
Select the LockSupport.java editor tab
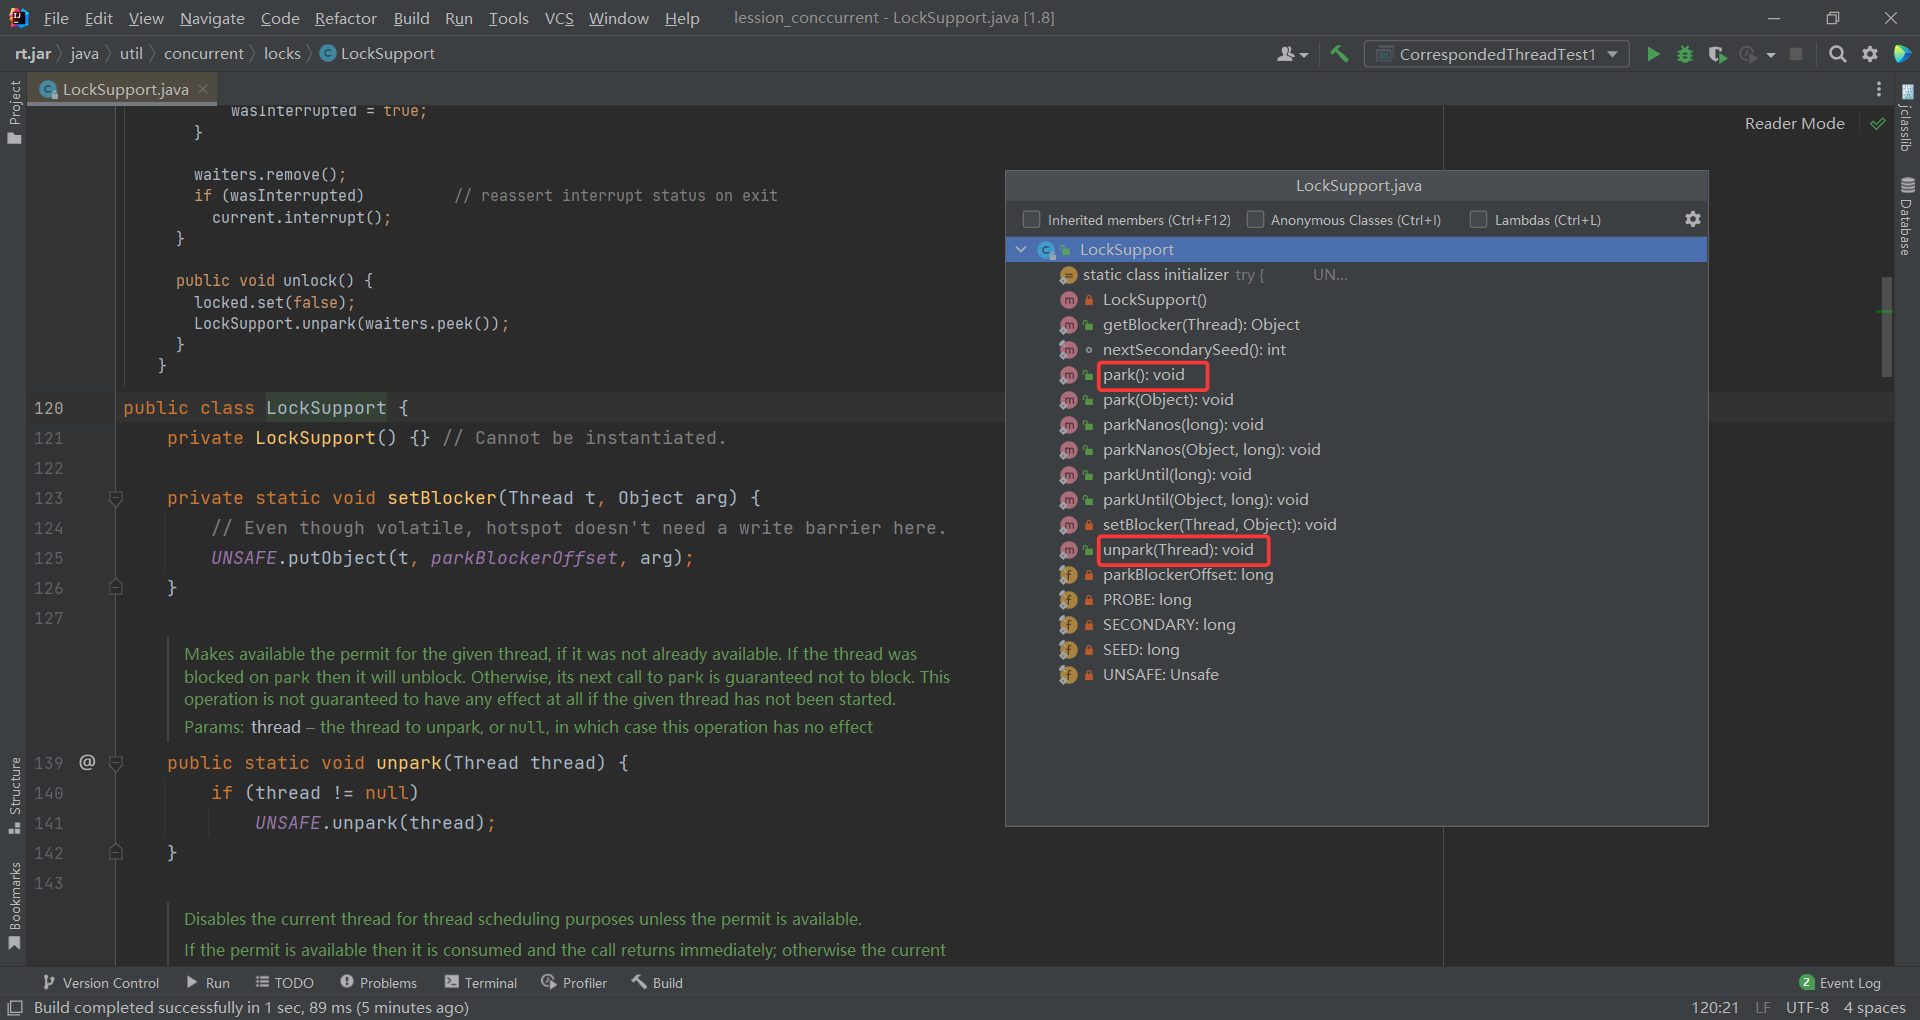pos(124,89)
